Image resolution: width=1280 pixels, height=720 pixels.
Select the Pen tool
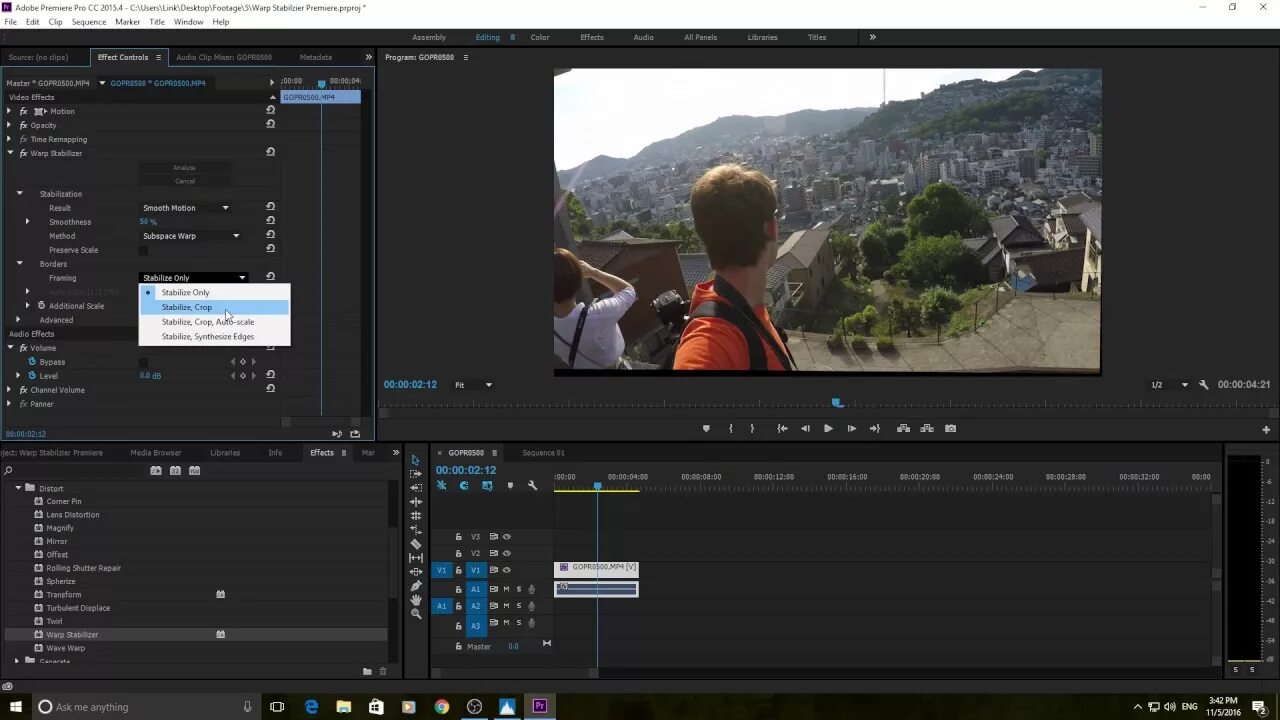point(416,586)
